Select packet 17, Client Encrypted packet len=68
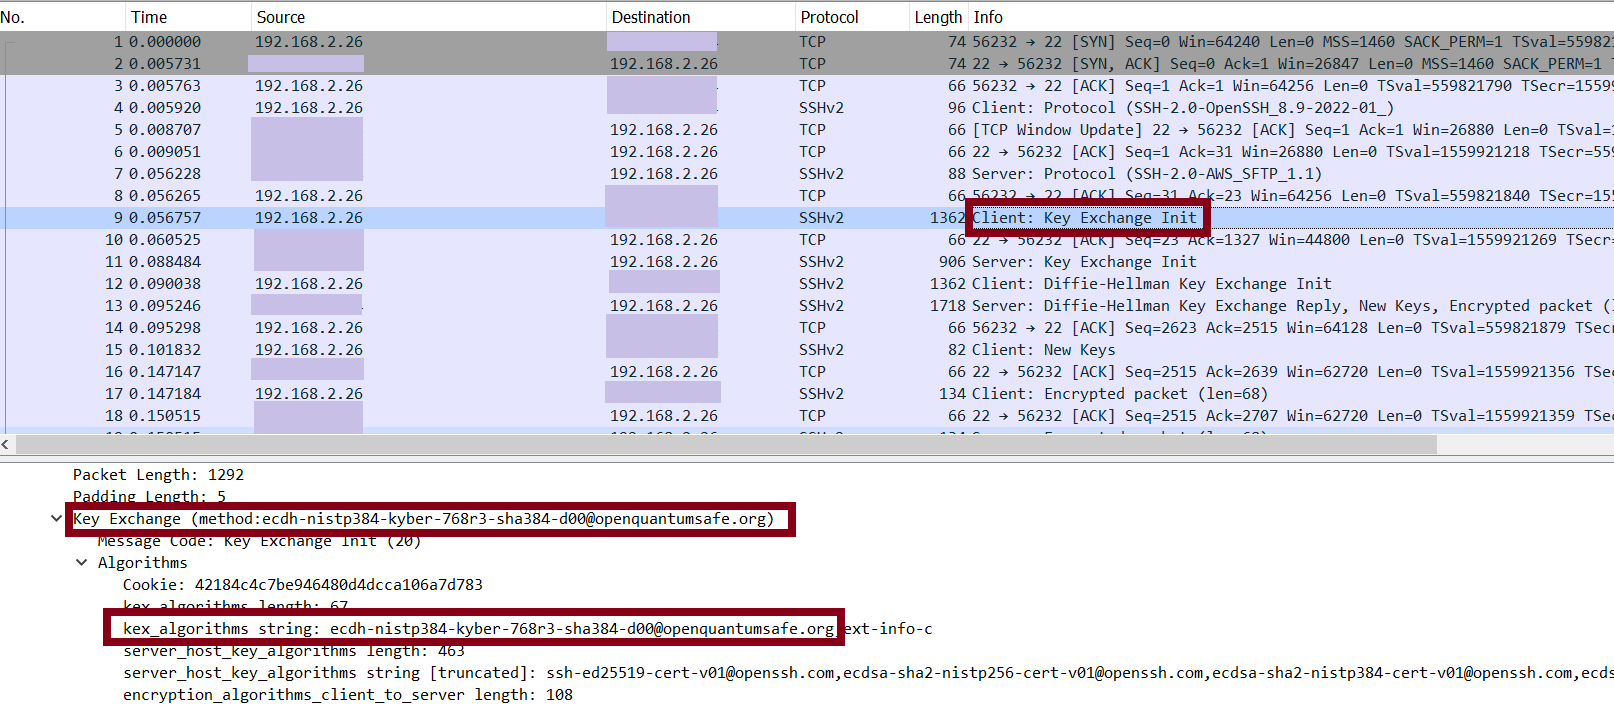Viewport: 1614px width, 709px height. [x=807, y=394]
